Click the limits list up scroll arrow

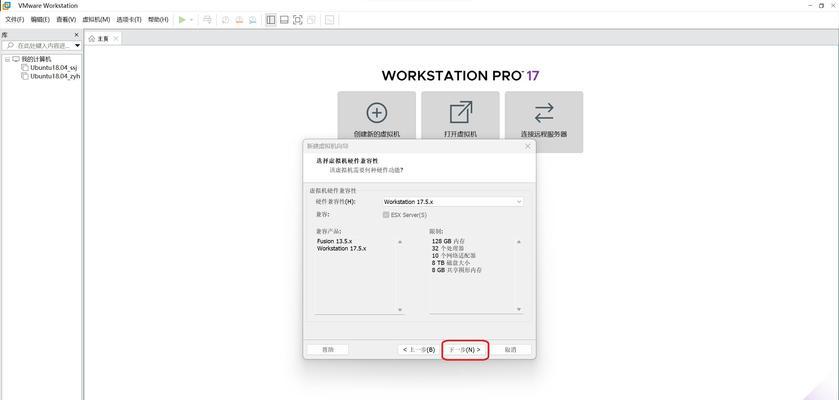pos(518,242)
